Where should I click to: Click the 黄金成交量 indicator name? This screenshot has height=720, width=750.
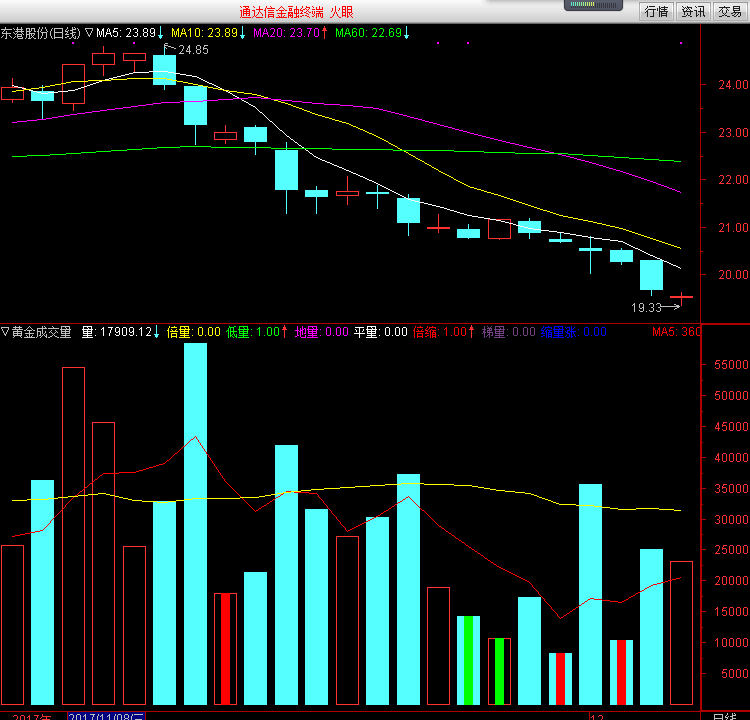[41, 332]
